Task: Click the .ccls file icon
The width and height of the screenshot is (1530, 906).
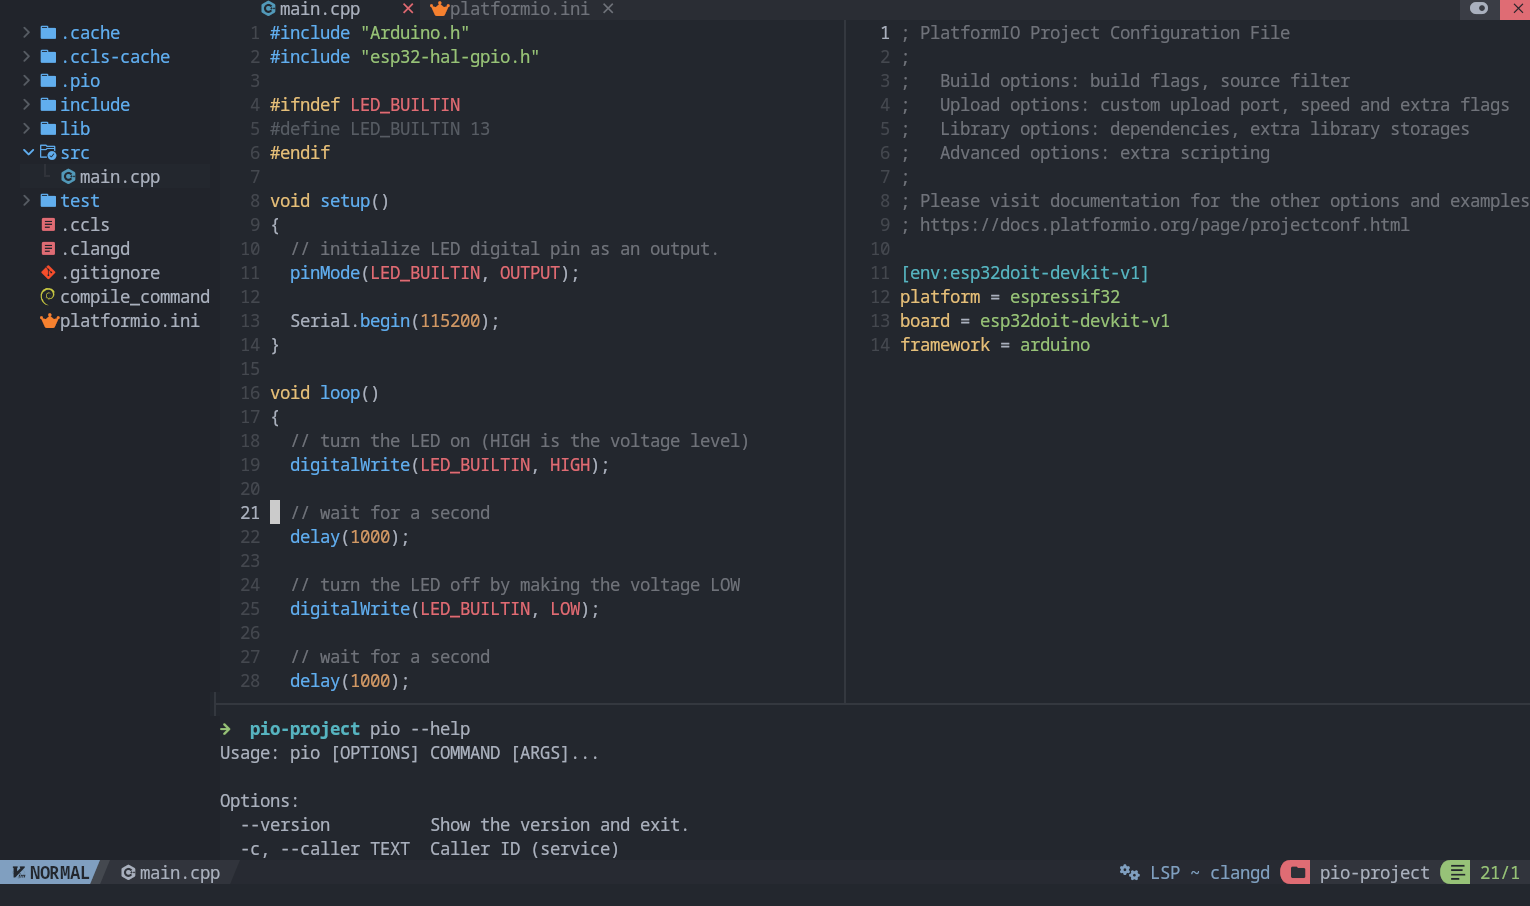Action: [x=48, y=225]
